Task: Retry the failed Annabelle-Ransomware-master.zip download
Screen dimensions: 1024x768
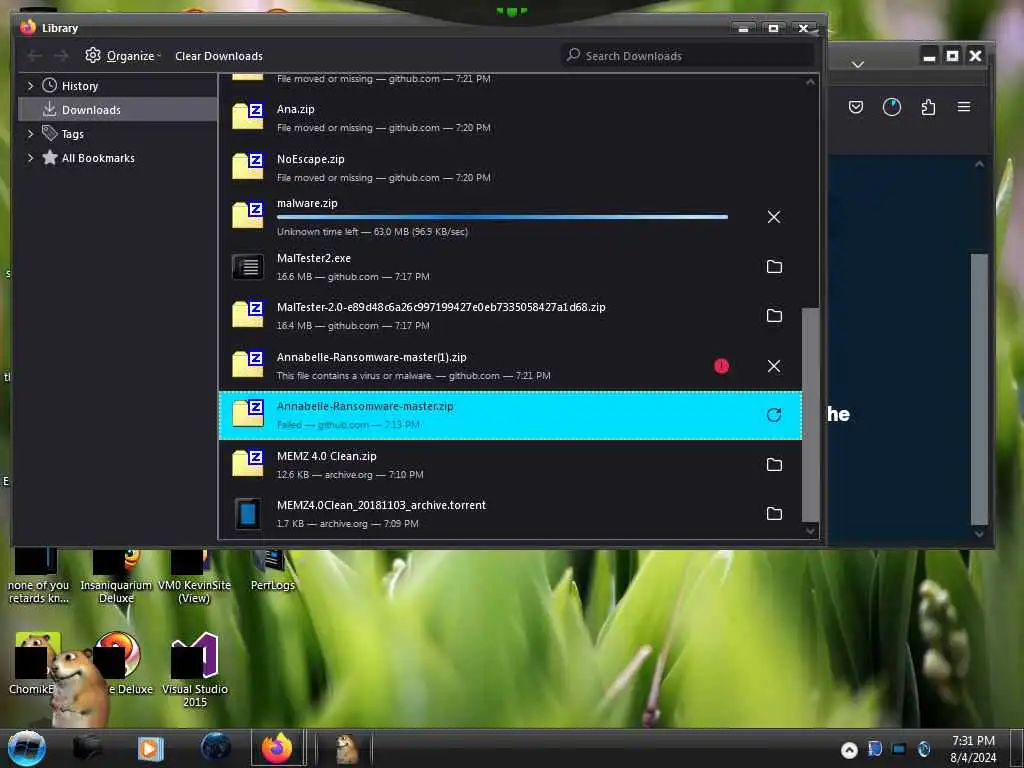Action: [x=774, y=415]
